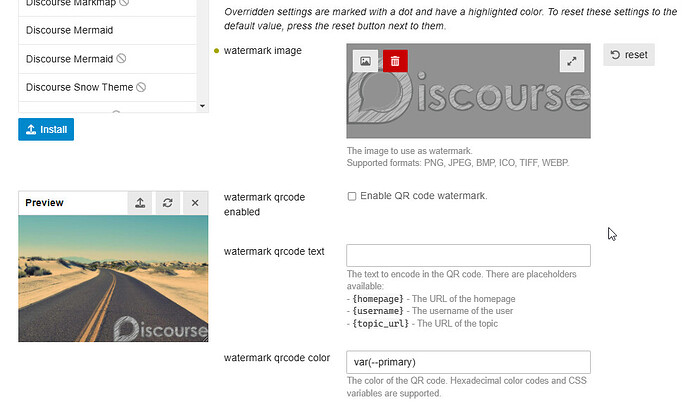Screen dimensions: 690x407
Task: Click the Discourse watermark image preview
Action: 468,91
